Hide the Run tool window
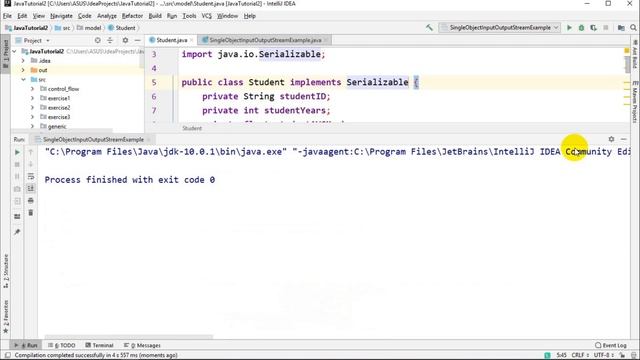The width and height of the screenshot is (640, 360). tap(623, 139)
